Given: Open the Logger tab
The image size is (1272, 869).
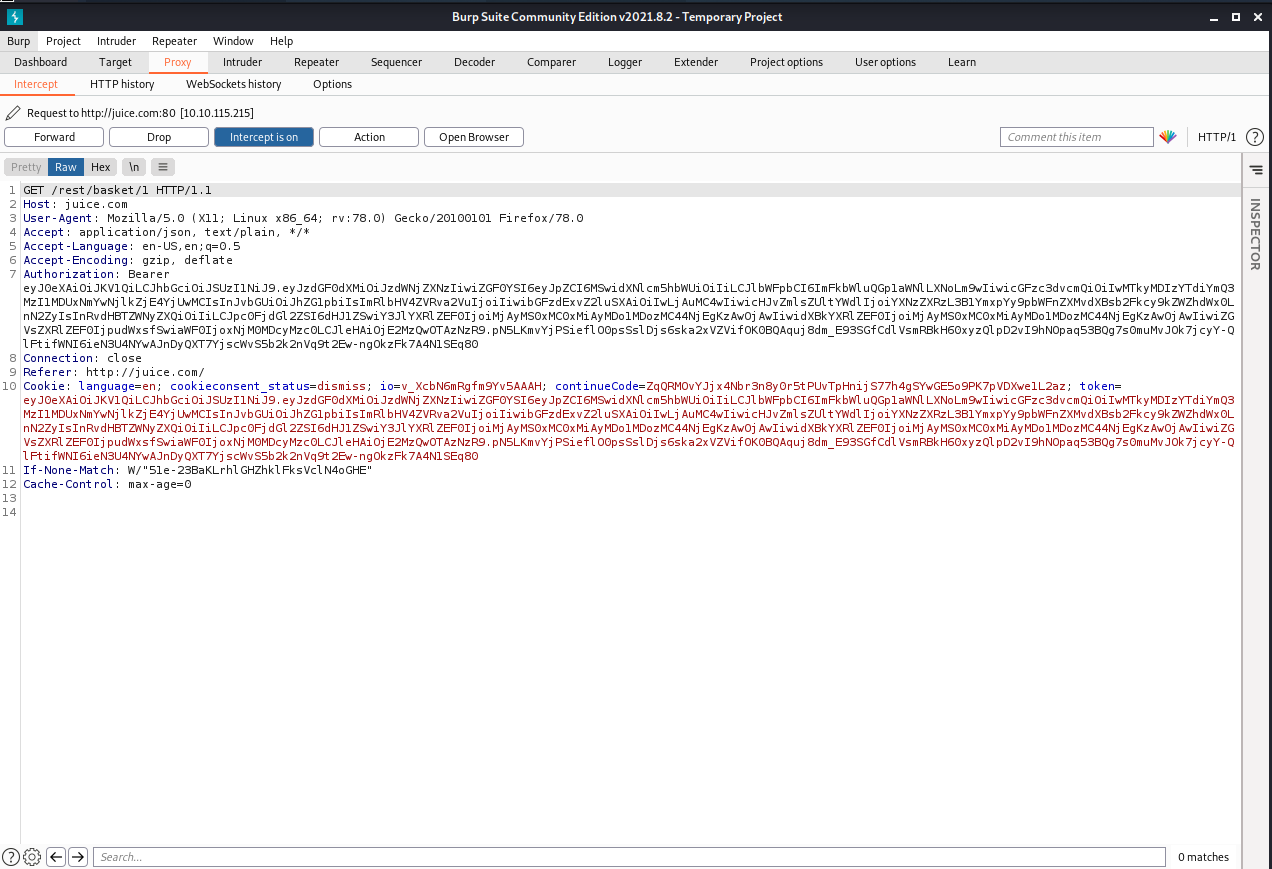Looking at the screenshot, I should point(625,62).
